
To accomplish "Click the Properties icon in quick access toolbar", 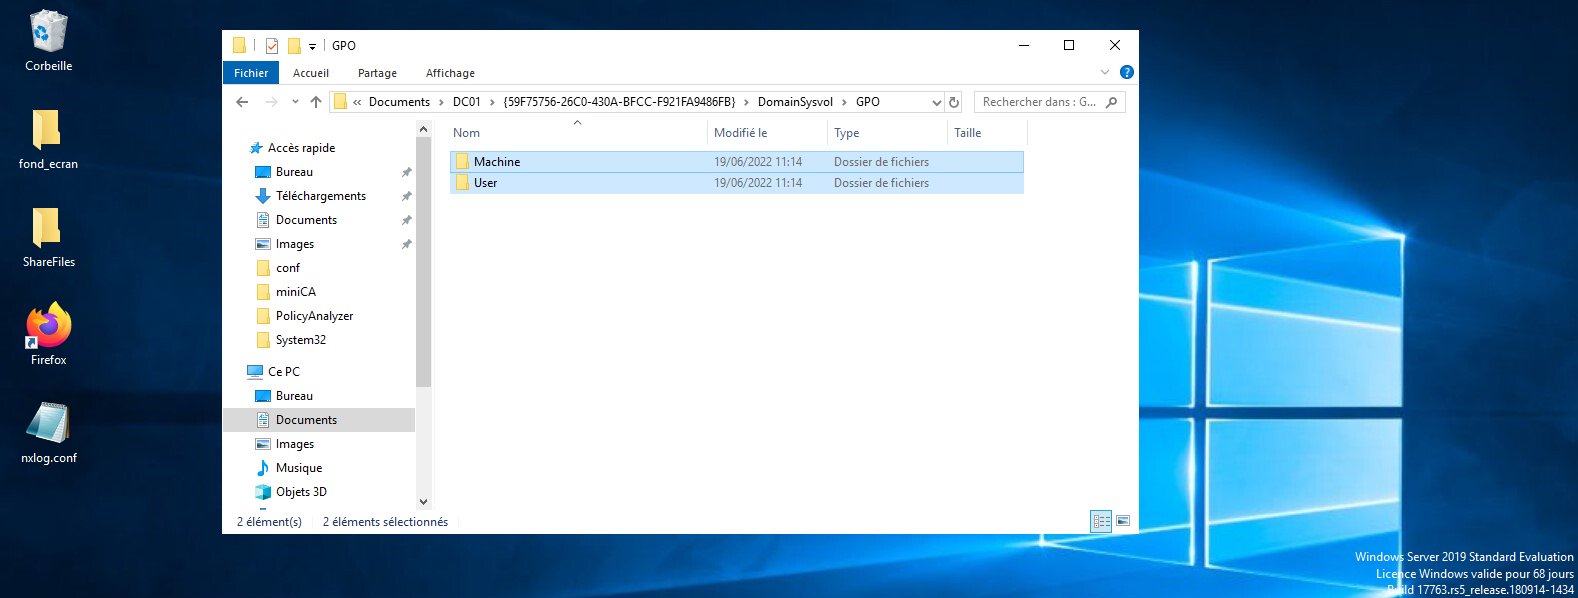I will tap(272, 46).
